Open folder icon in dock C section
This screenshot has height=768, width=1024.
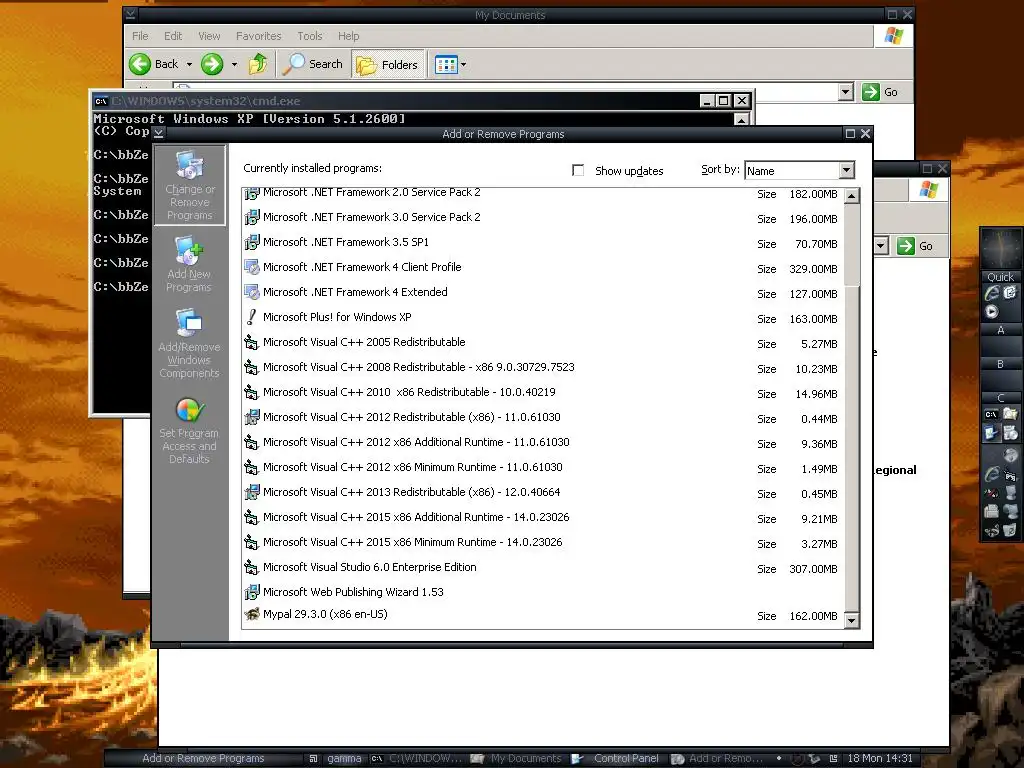pyautogui.click(x=1010, y=413)
